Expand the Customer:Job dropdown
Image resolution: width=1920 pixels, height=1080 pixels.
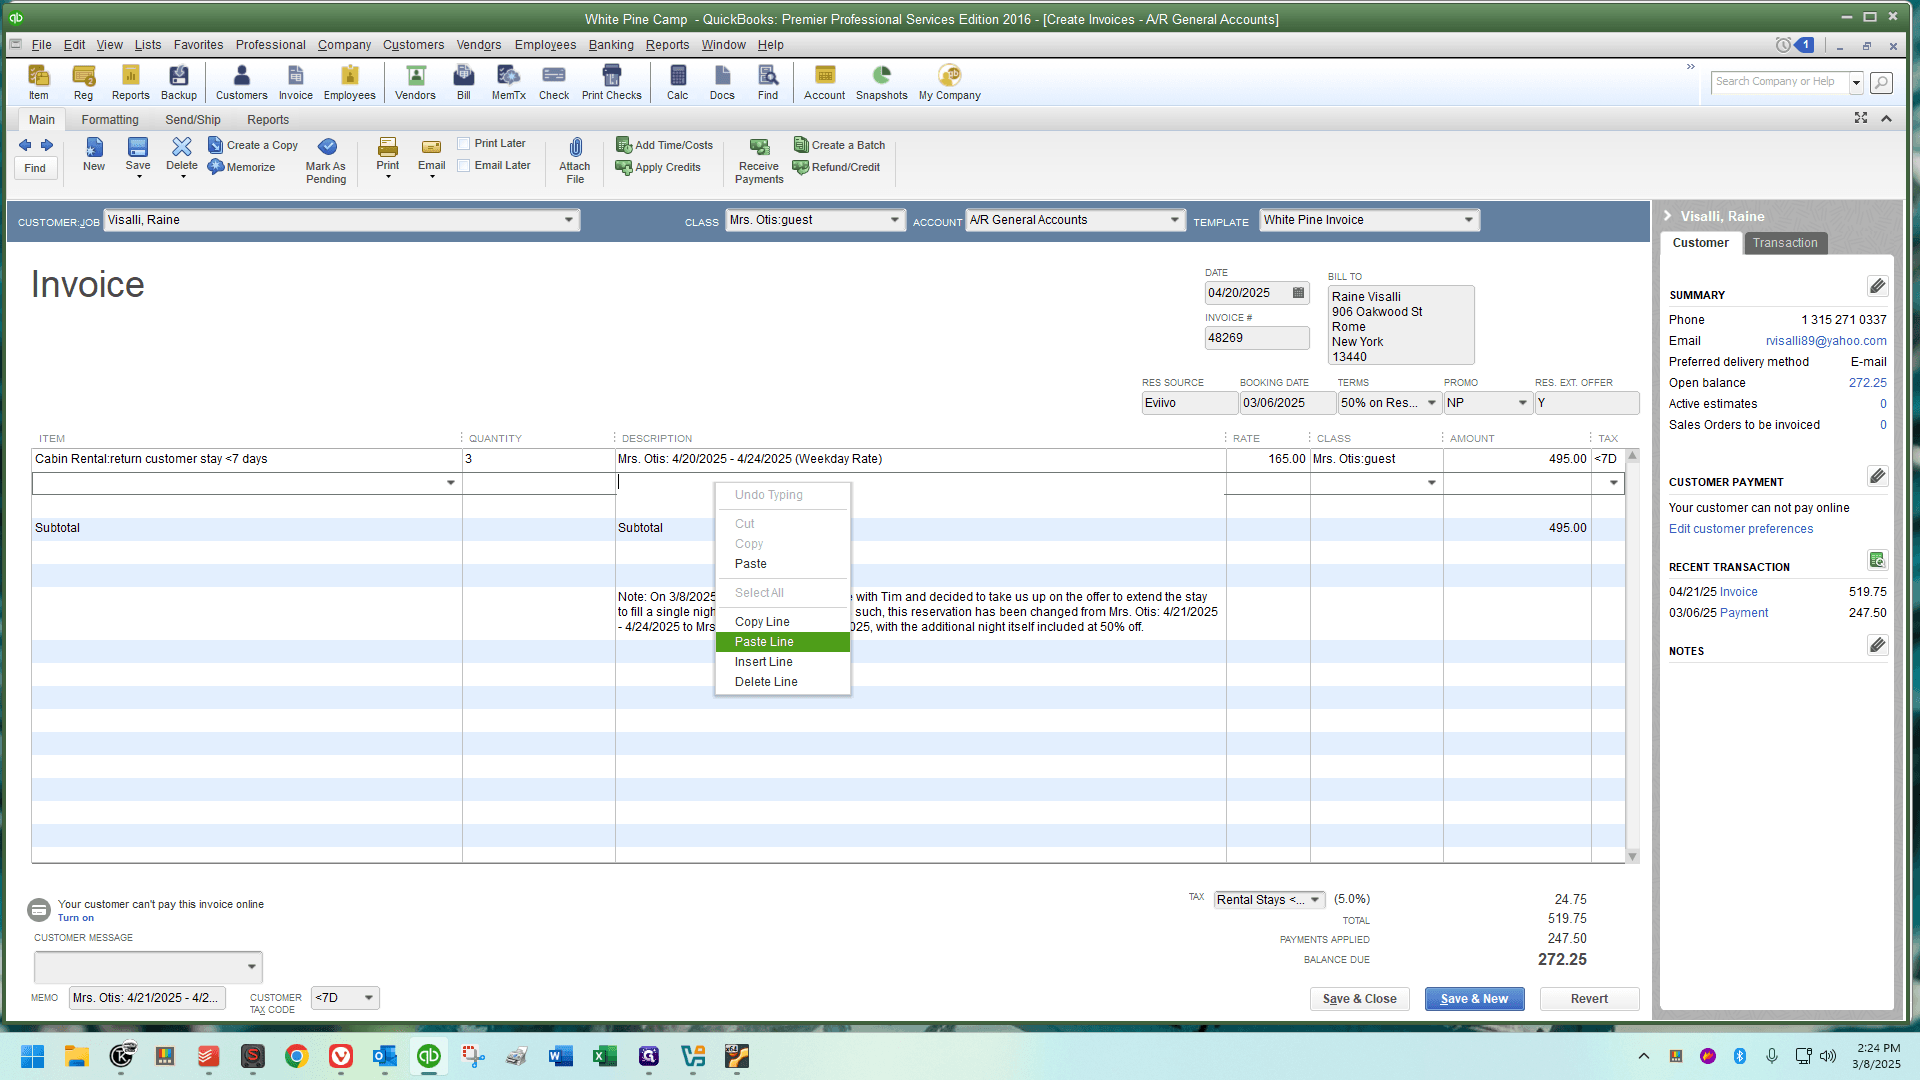(x=568, y=220)
